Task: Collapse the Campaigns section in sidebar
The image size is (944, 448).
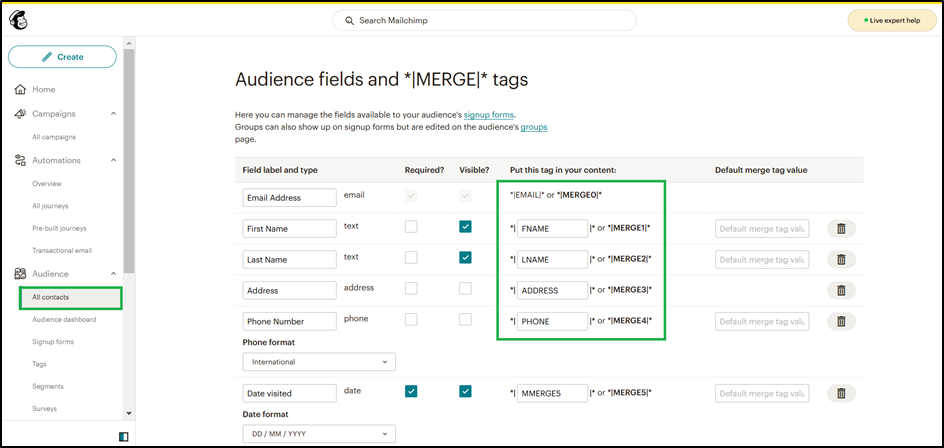Action: tap(113, 114)
